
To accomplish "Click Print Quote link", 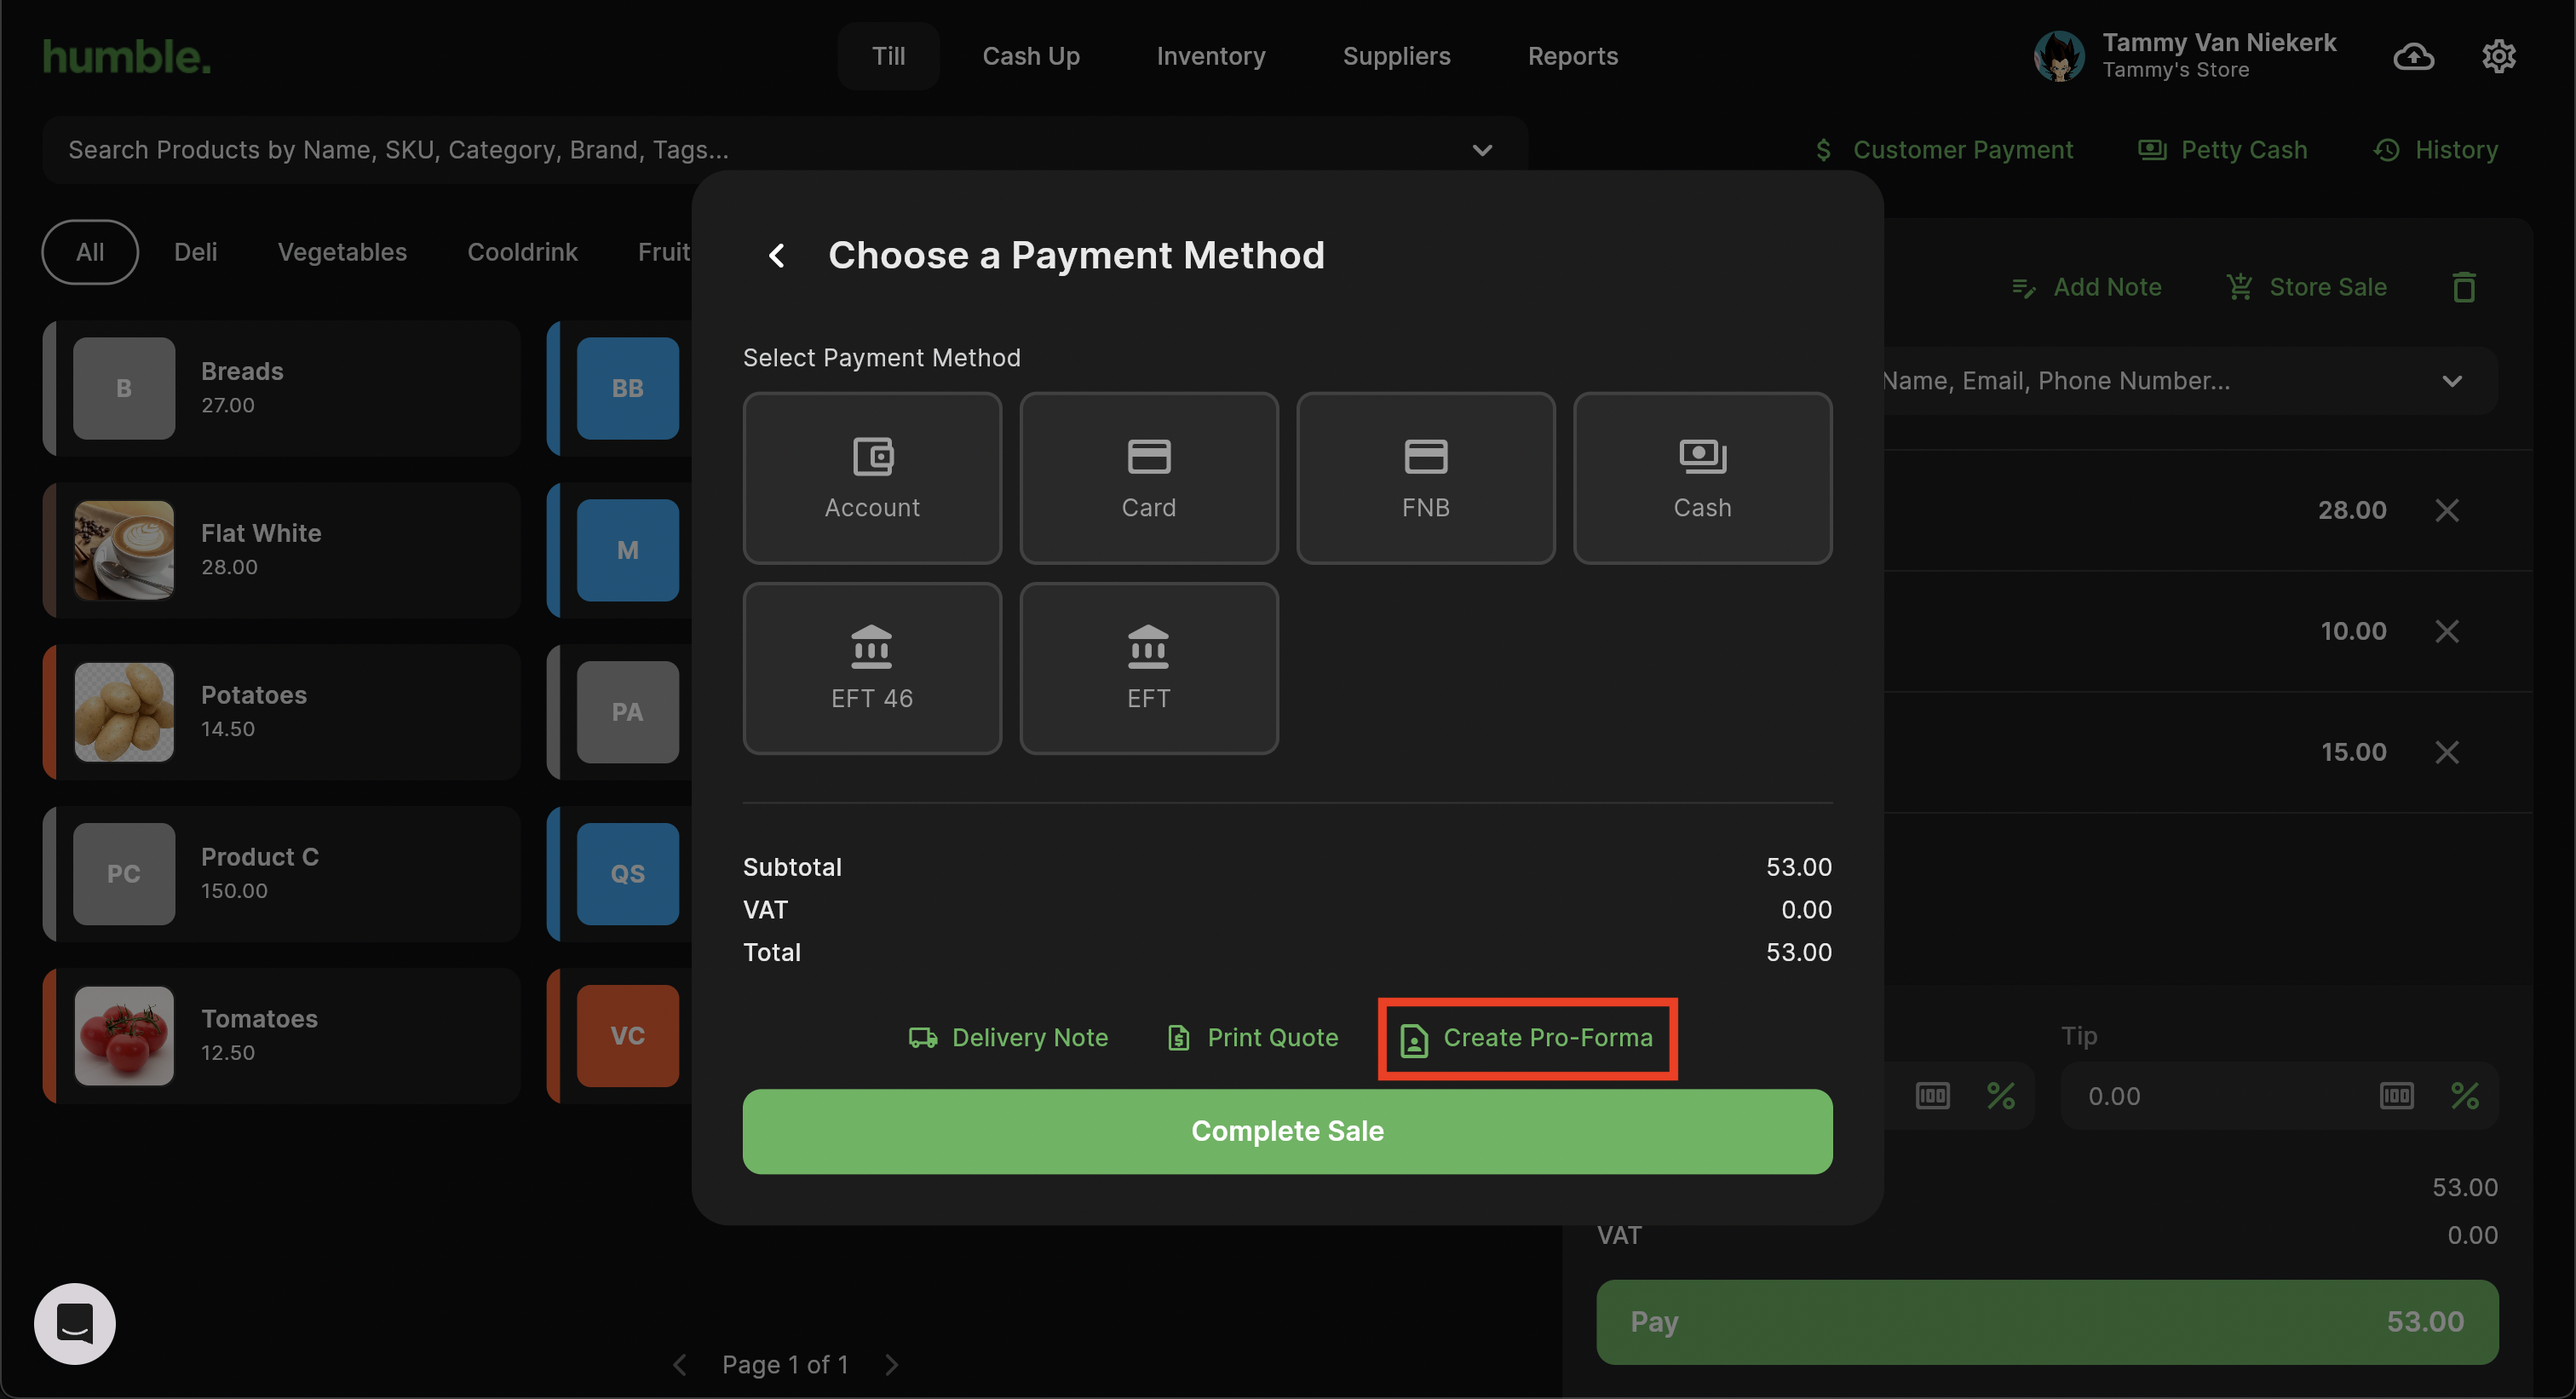I will click(x=1252, y=1038).
